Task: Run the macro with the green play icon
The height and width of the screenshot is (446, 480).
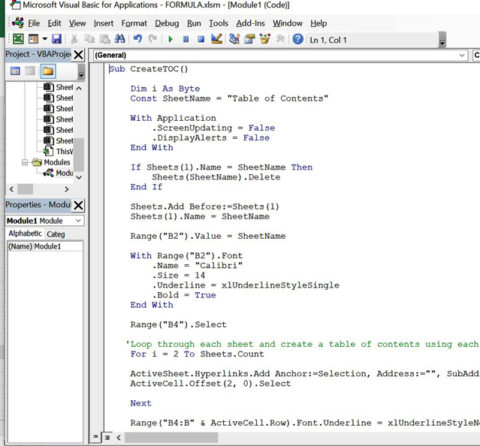Action: click(x=170, y=39)
